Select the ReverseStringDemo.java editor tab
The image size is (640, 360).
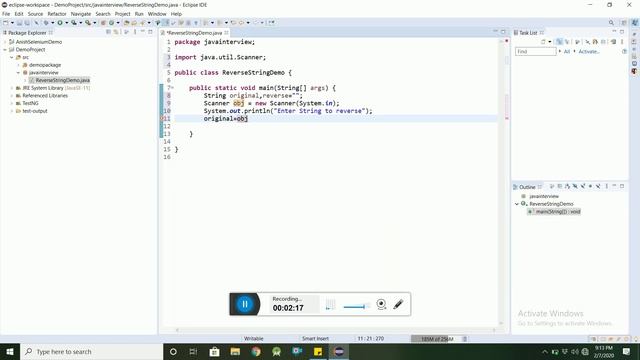(194, 33)
